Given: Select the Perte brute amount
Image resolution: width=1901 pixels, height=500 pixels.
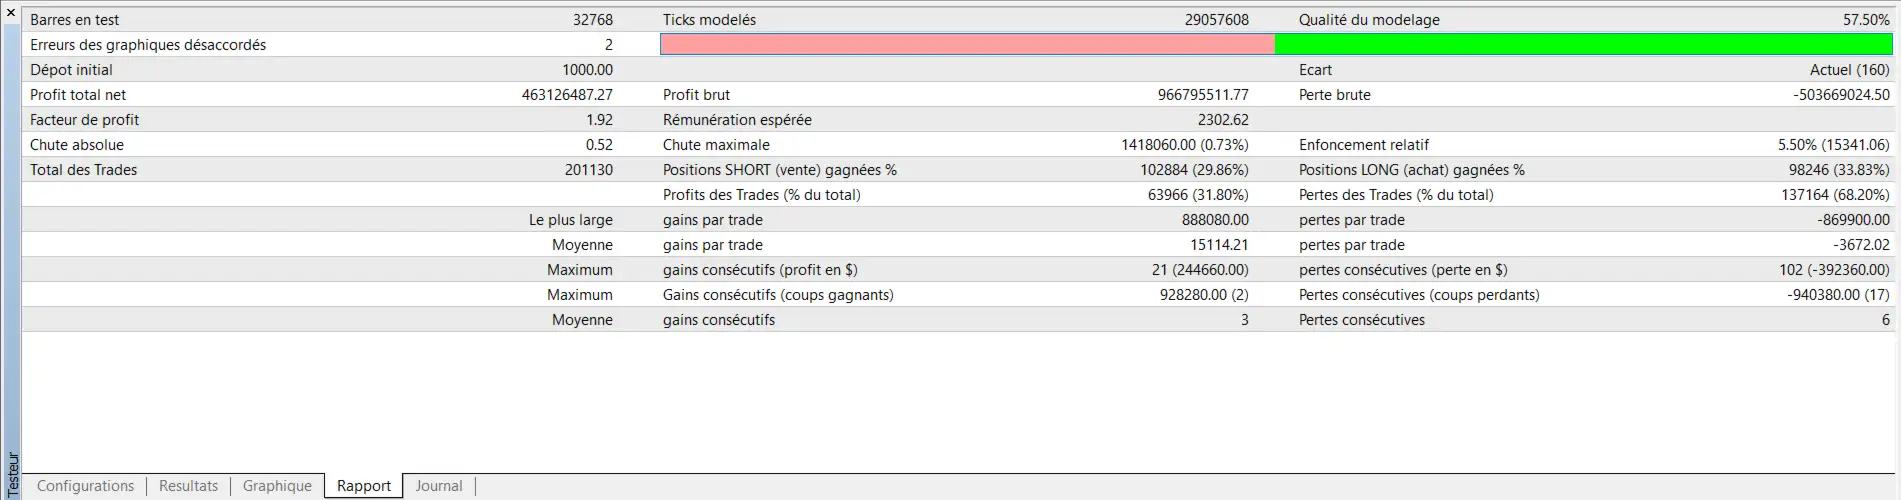Looking at the screenshot, I should click(x=1841, y=95).
